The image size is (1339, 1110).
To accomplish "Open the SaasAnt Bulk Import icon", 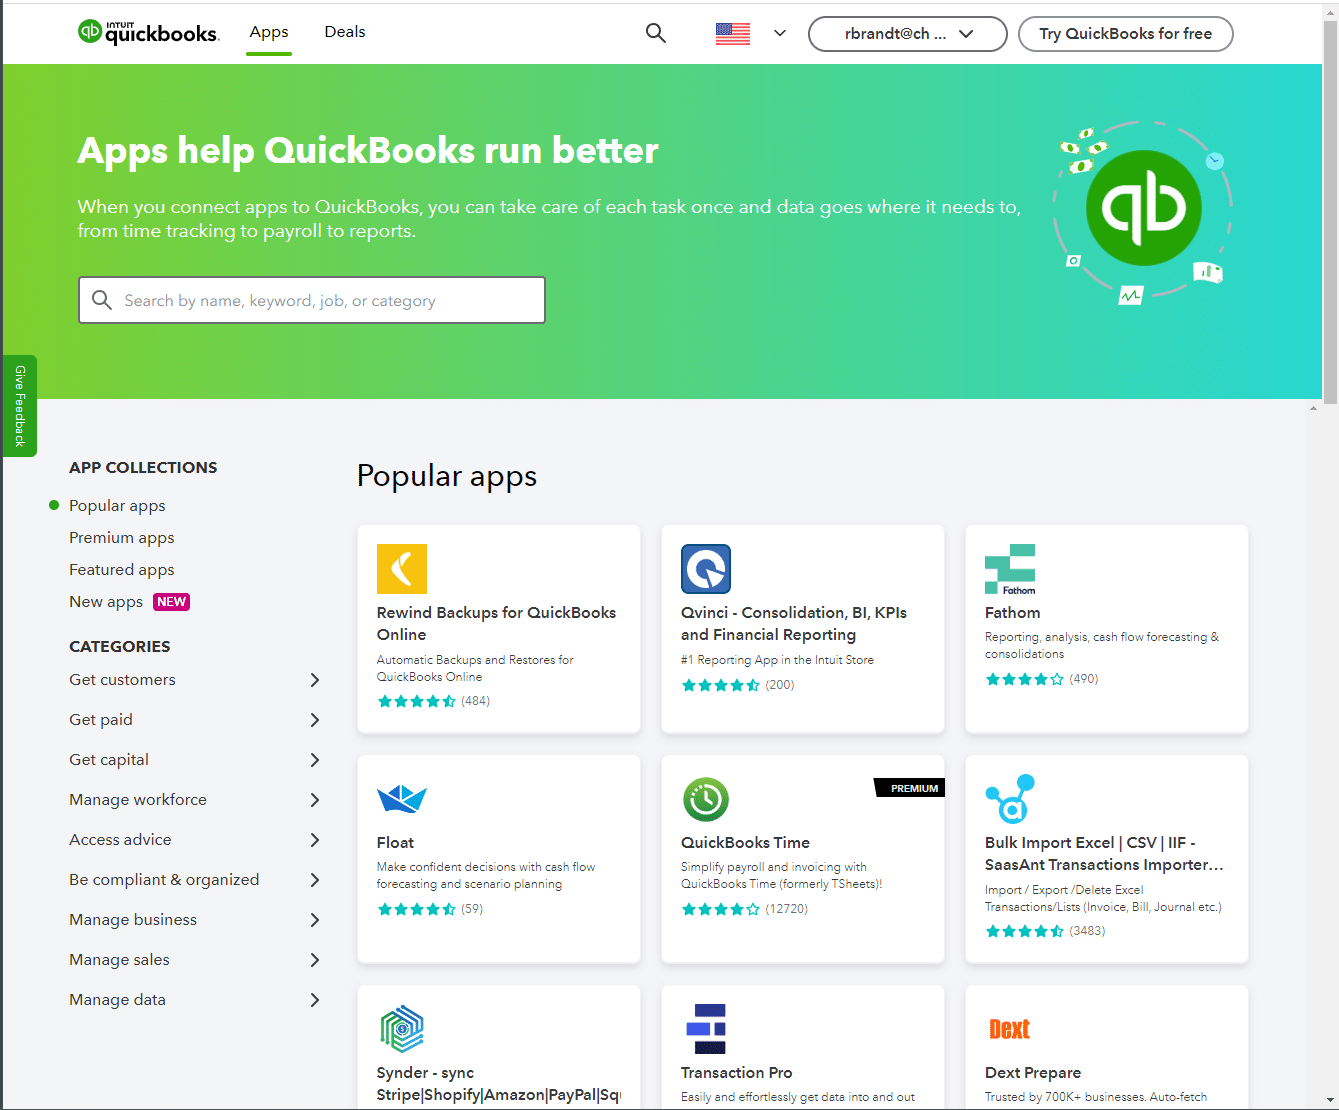I will point(1010,799).
